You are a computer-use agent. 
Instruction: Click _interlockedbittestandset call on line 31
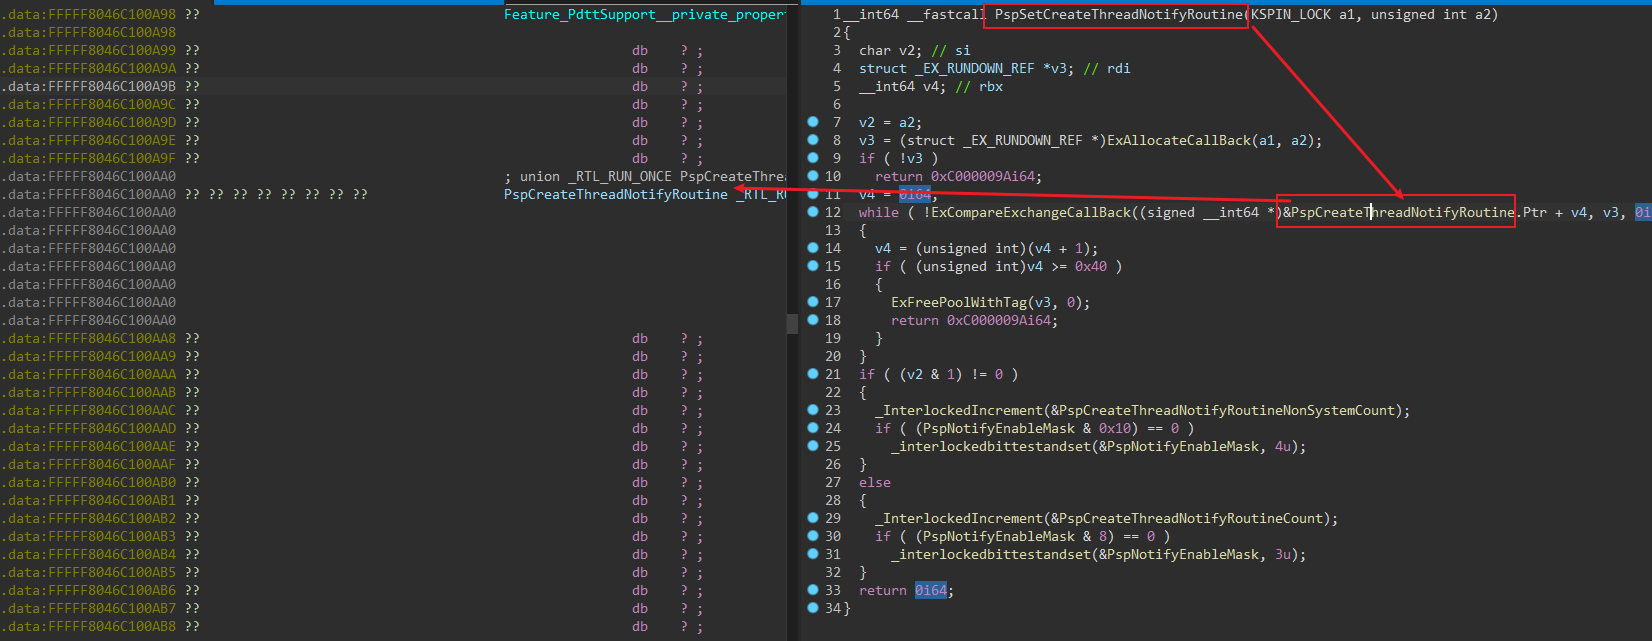tap(991, 554)
